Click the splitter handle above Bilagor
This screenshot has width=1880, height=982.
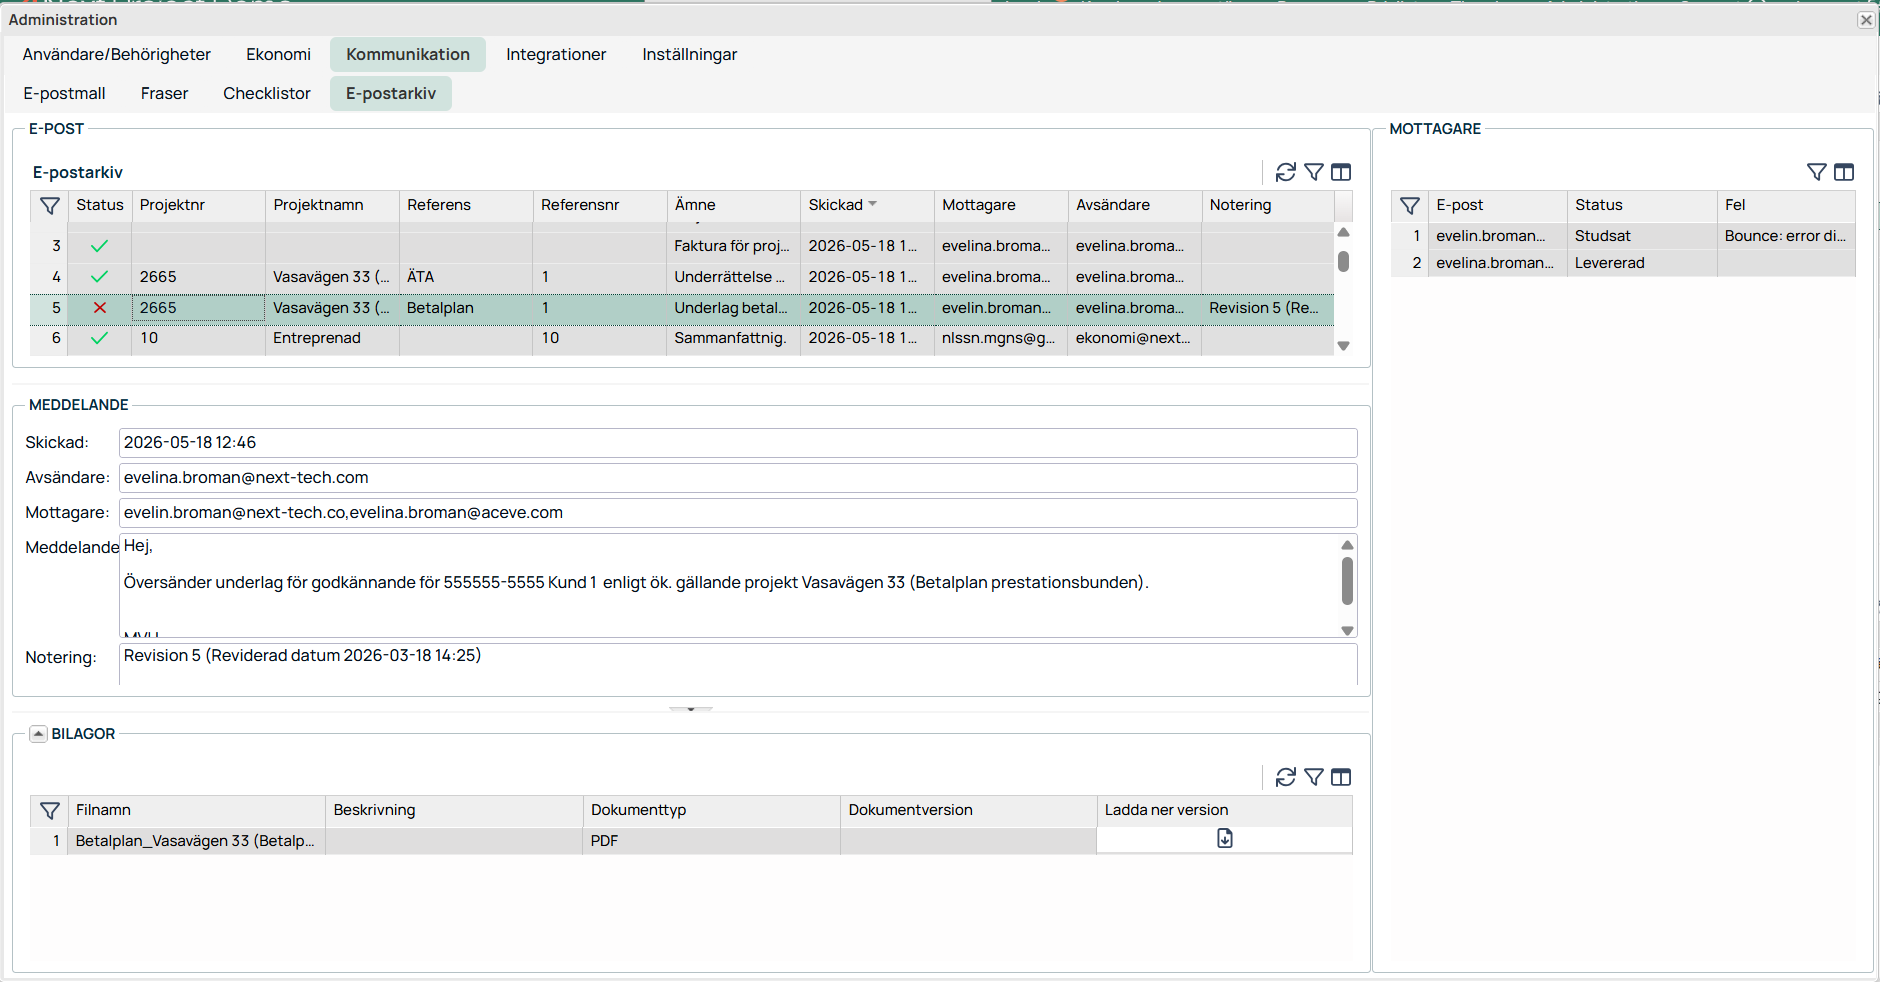coord(691,709)
